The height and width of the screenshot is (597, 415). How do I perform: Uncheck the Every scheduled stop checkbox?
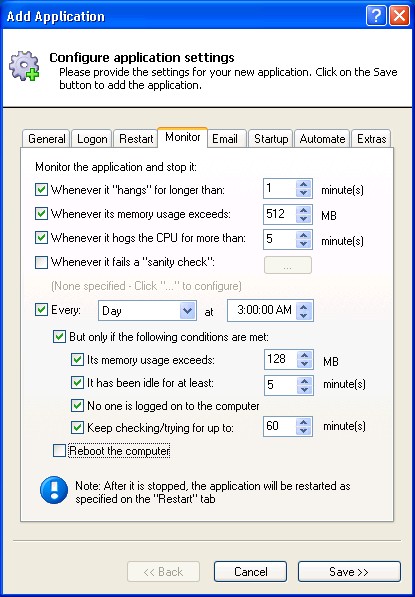point(41,309)
